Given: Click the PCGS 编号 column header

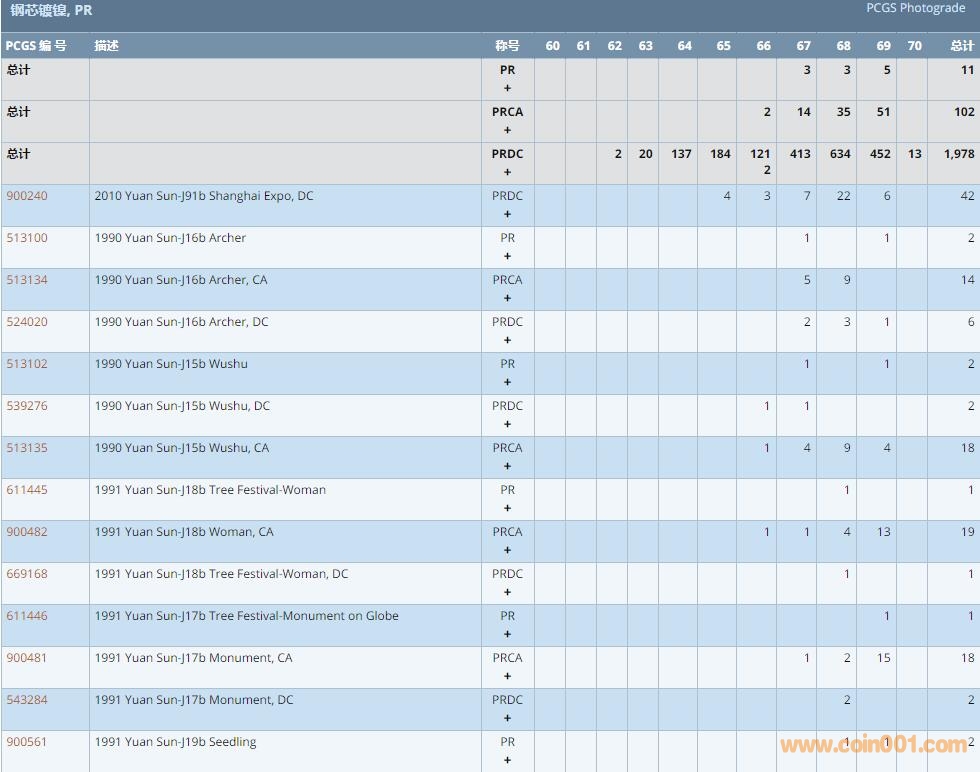Looking at the screenshot, I should tap(36, 46).
